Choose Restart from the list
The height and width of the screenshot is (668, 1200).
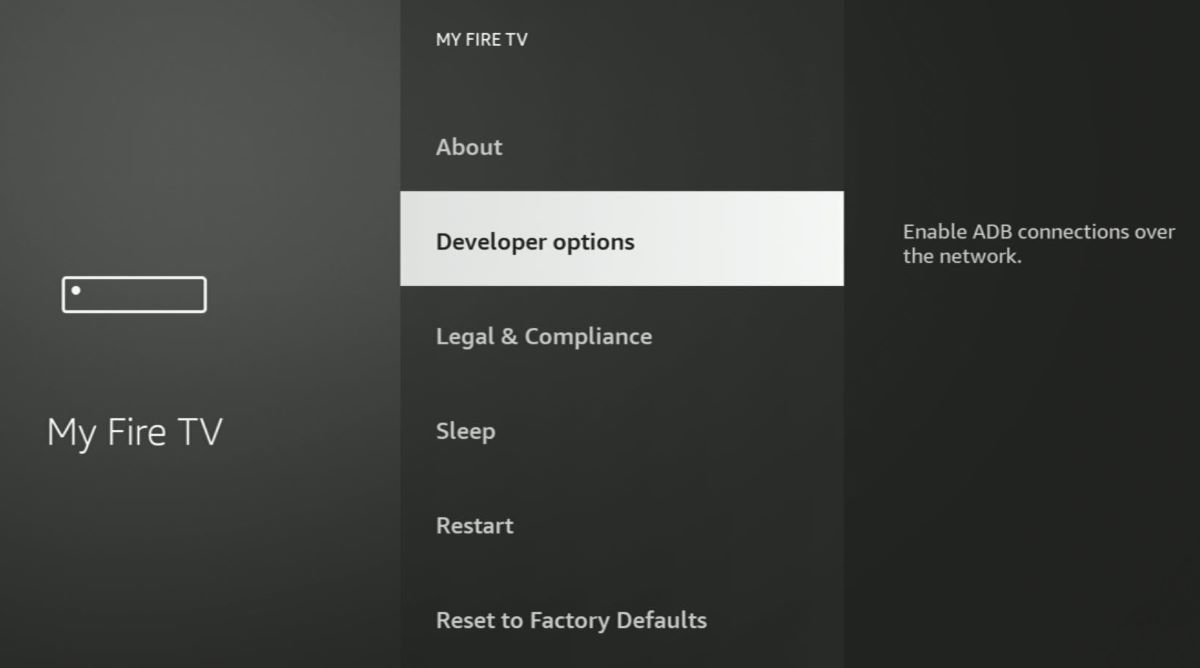click(x=621, y=525)
